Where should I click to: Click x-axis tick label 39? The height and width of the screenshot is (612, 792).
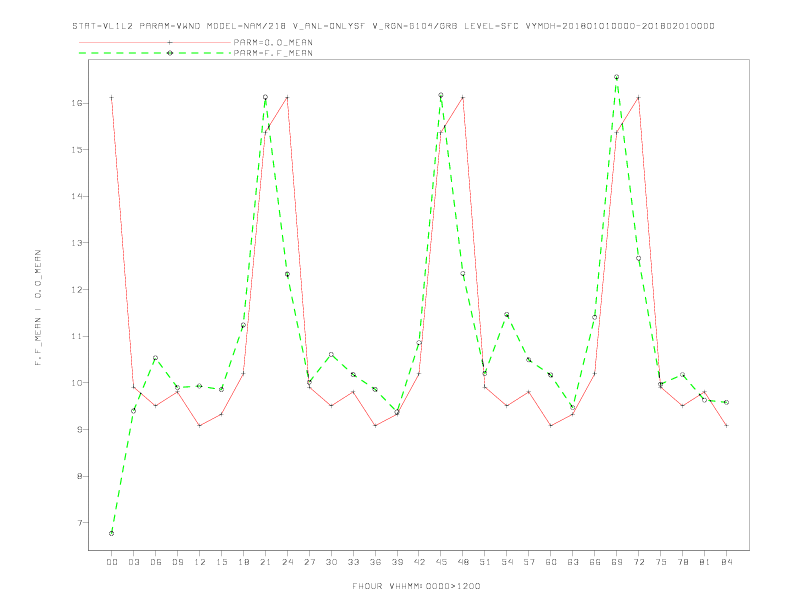pos(397,562)
